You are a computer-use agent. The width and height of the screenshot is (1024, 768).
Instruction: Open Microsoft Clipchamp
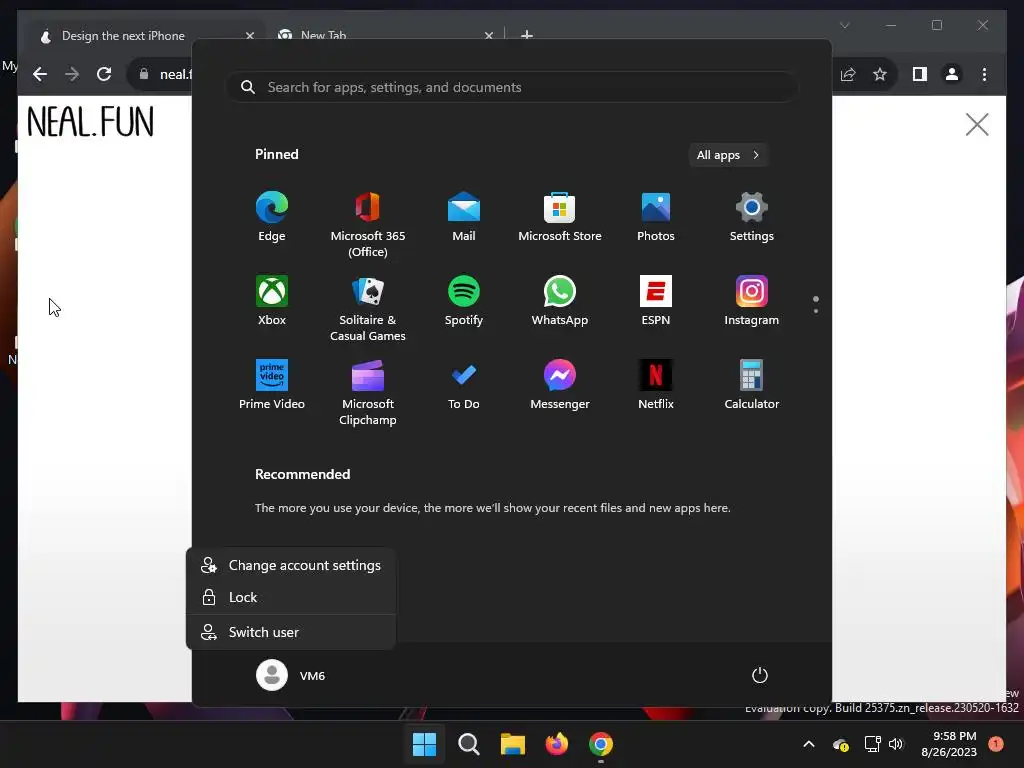(368, 392)
